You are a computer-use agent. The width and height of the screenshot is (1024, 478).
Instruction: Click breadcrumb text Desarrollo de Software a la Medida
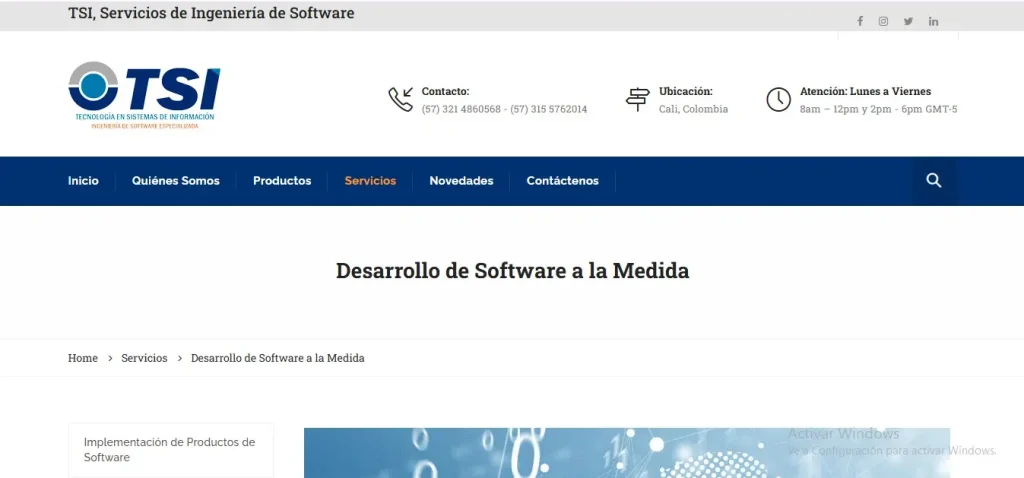(x=278, y=358)
